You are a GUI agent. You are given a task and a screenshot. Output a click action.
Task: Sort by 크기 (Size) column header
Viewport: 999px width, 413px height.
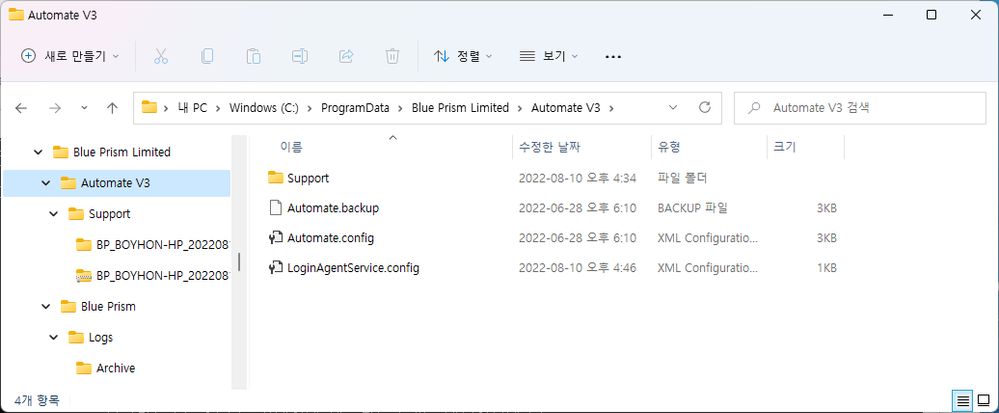pos(784,147)
